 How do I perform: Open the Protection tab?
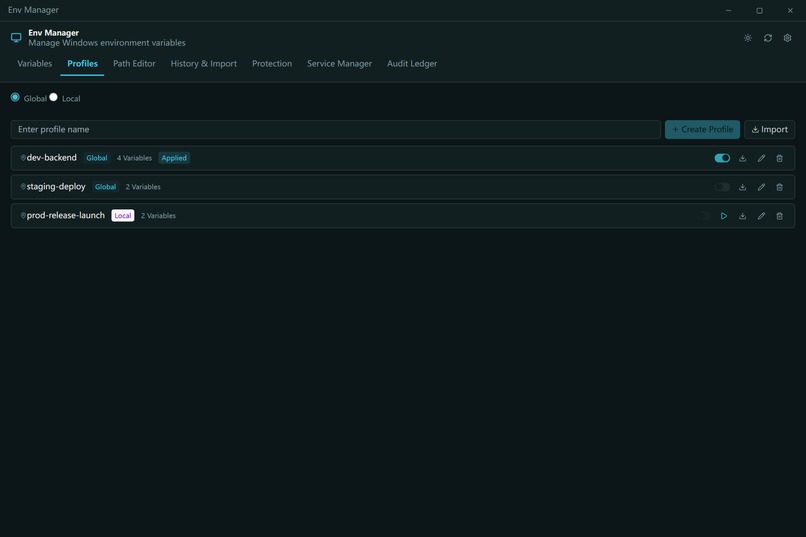tap(272, 64)
